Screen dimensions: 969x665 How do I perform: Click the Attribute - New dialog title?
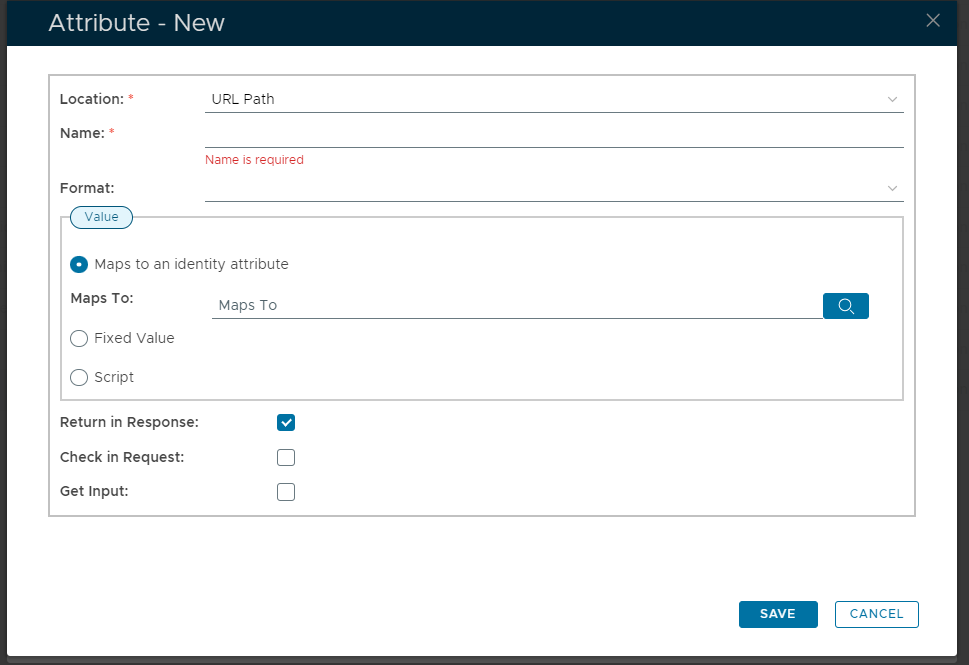136,23
